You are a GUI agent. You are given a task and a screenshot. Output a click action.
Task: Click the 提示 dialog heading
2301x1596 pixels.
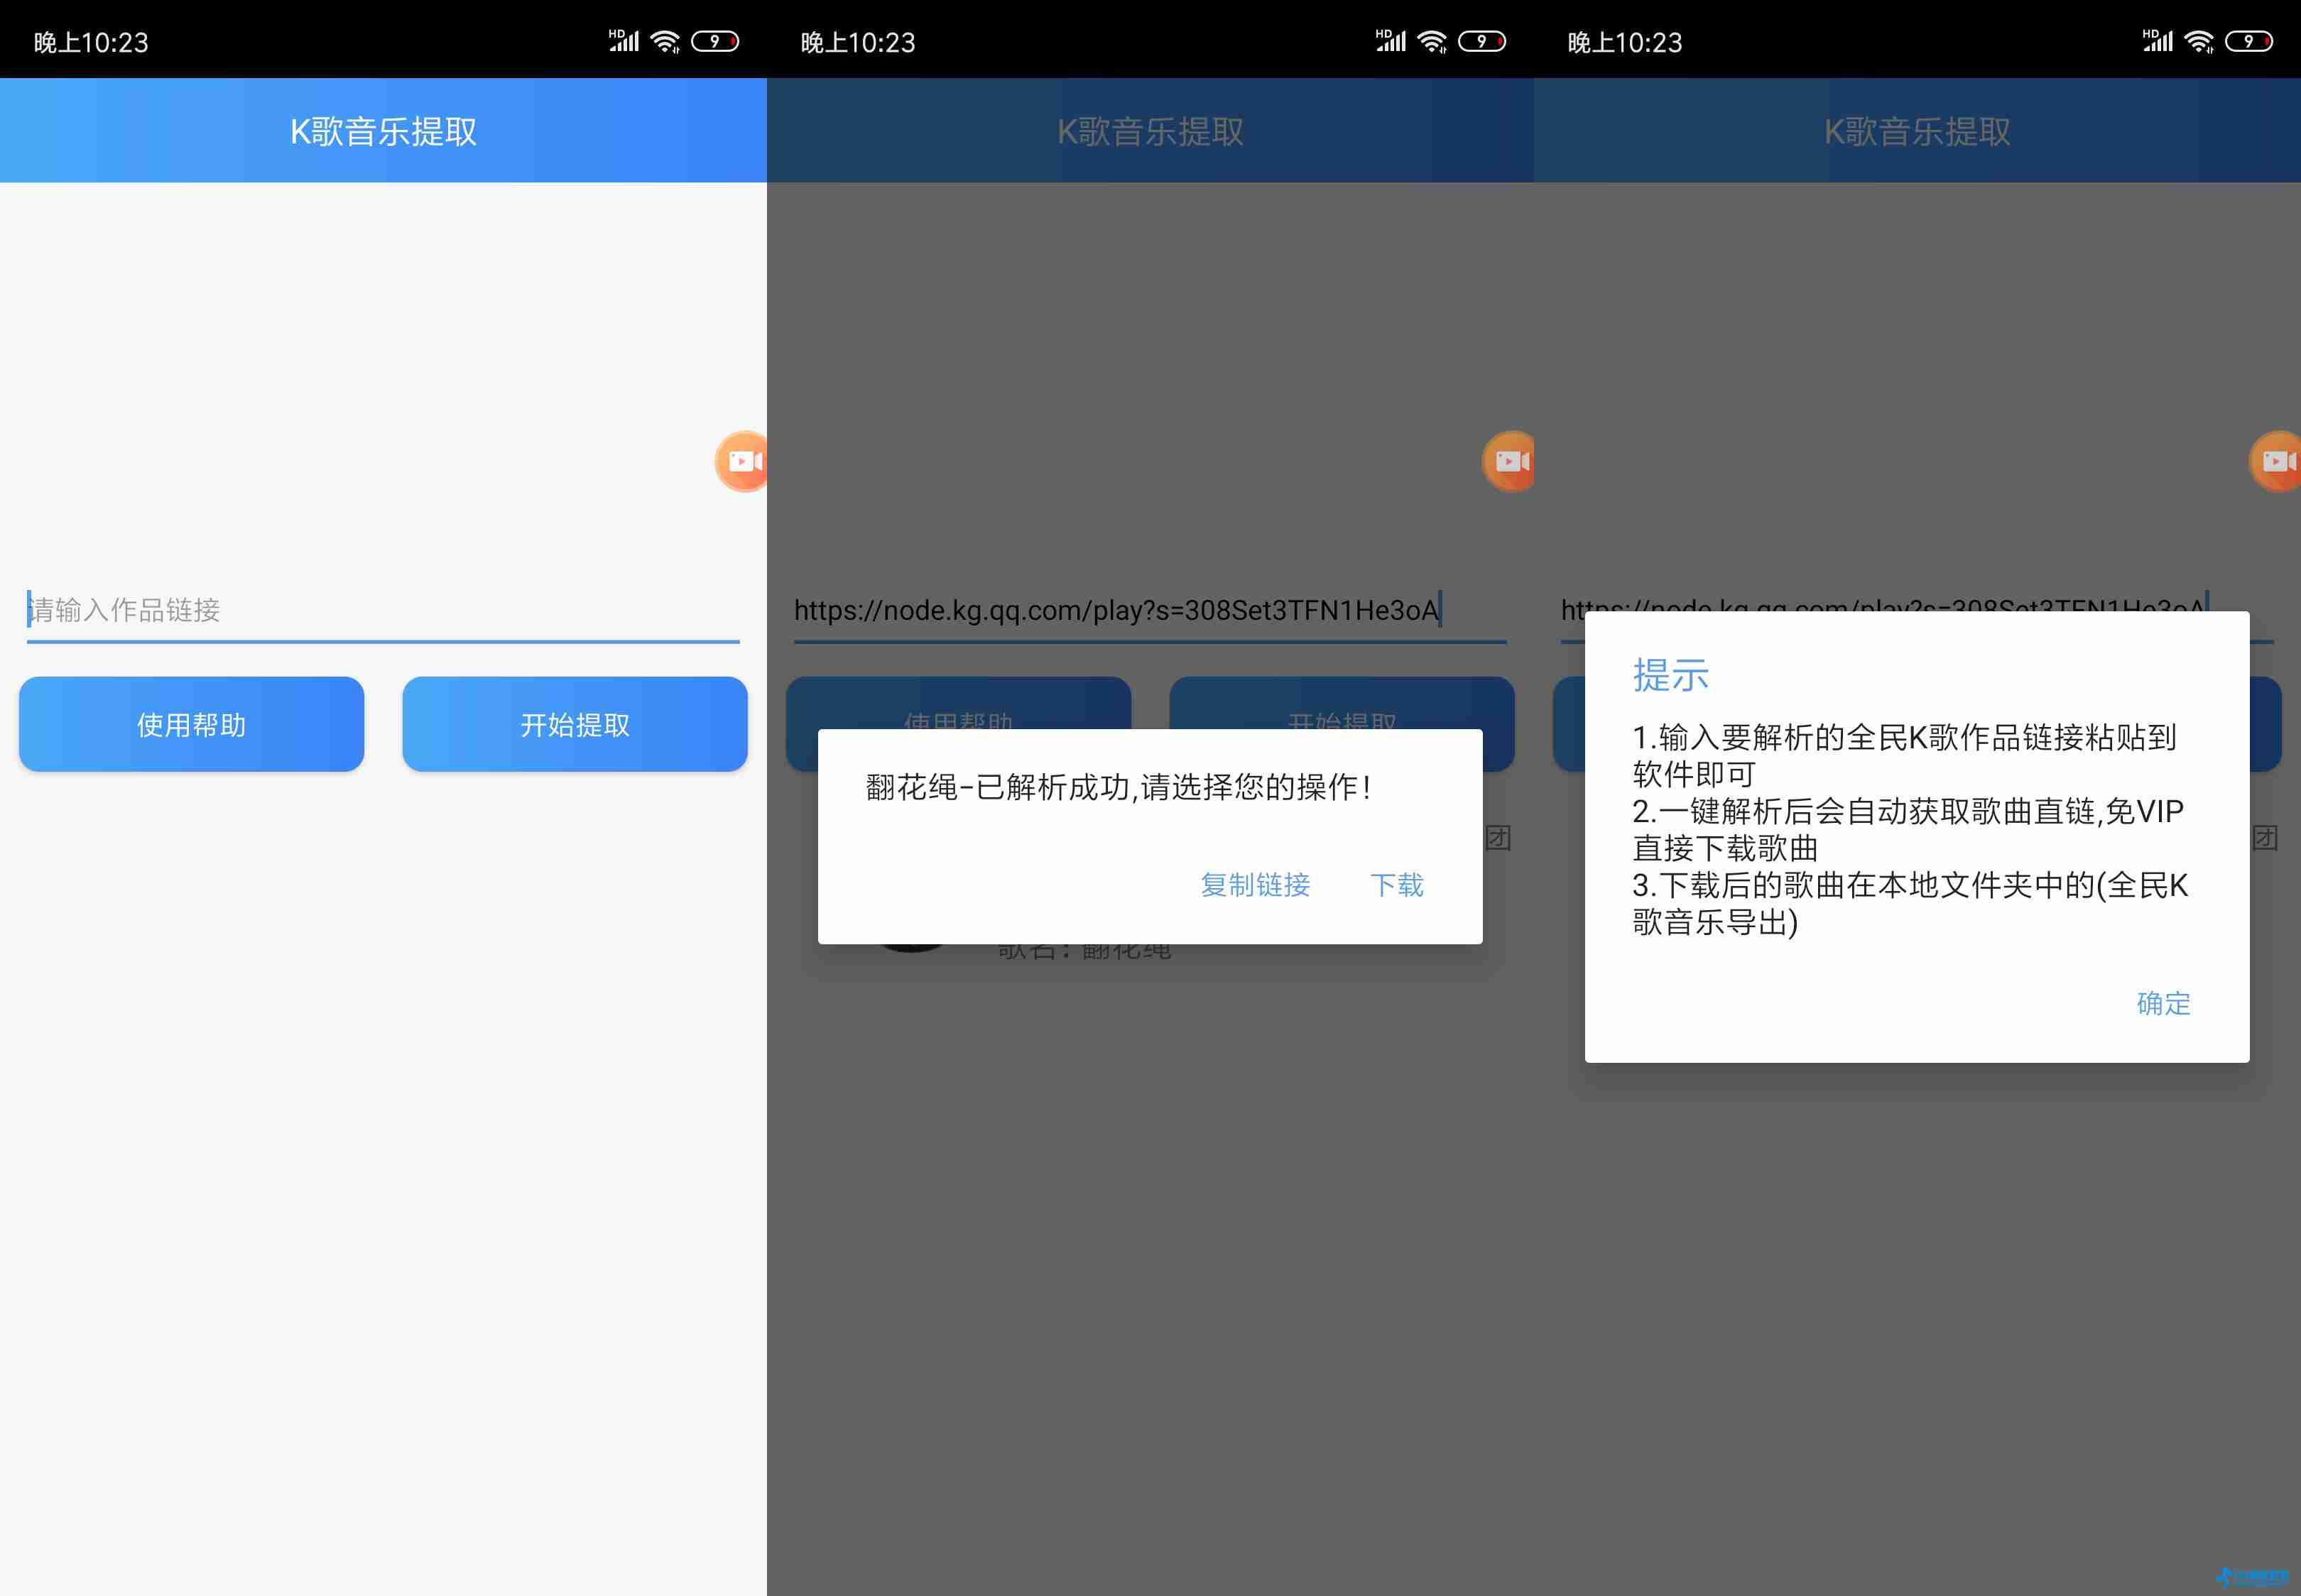coord(1671,675)
